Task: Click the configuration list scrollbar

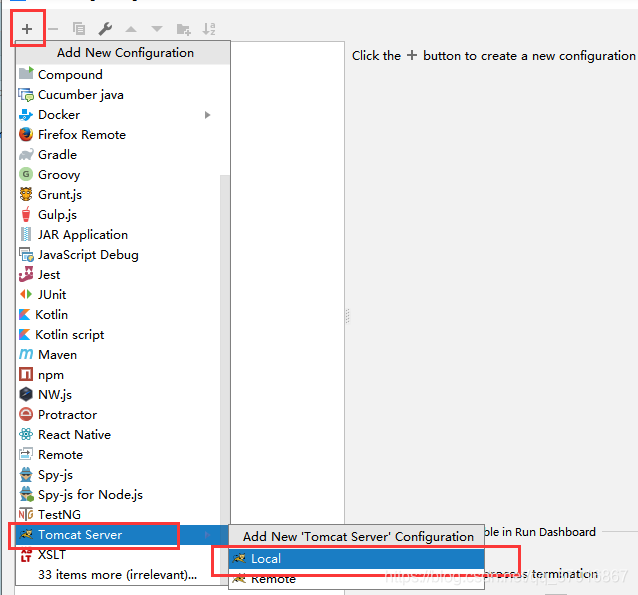Action: [x=225, y=350]
